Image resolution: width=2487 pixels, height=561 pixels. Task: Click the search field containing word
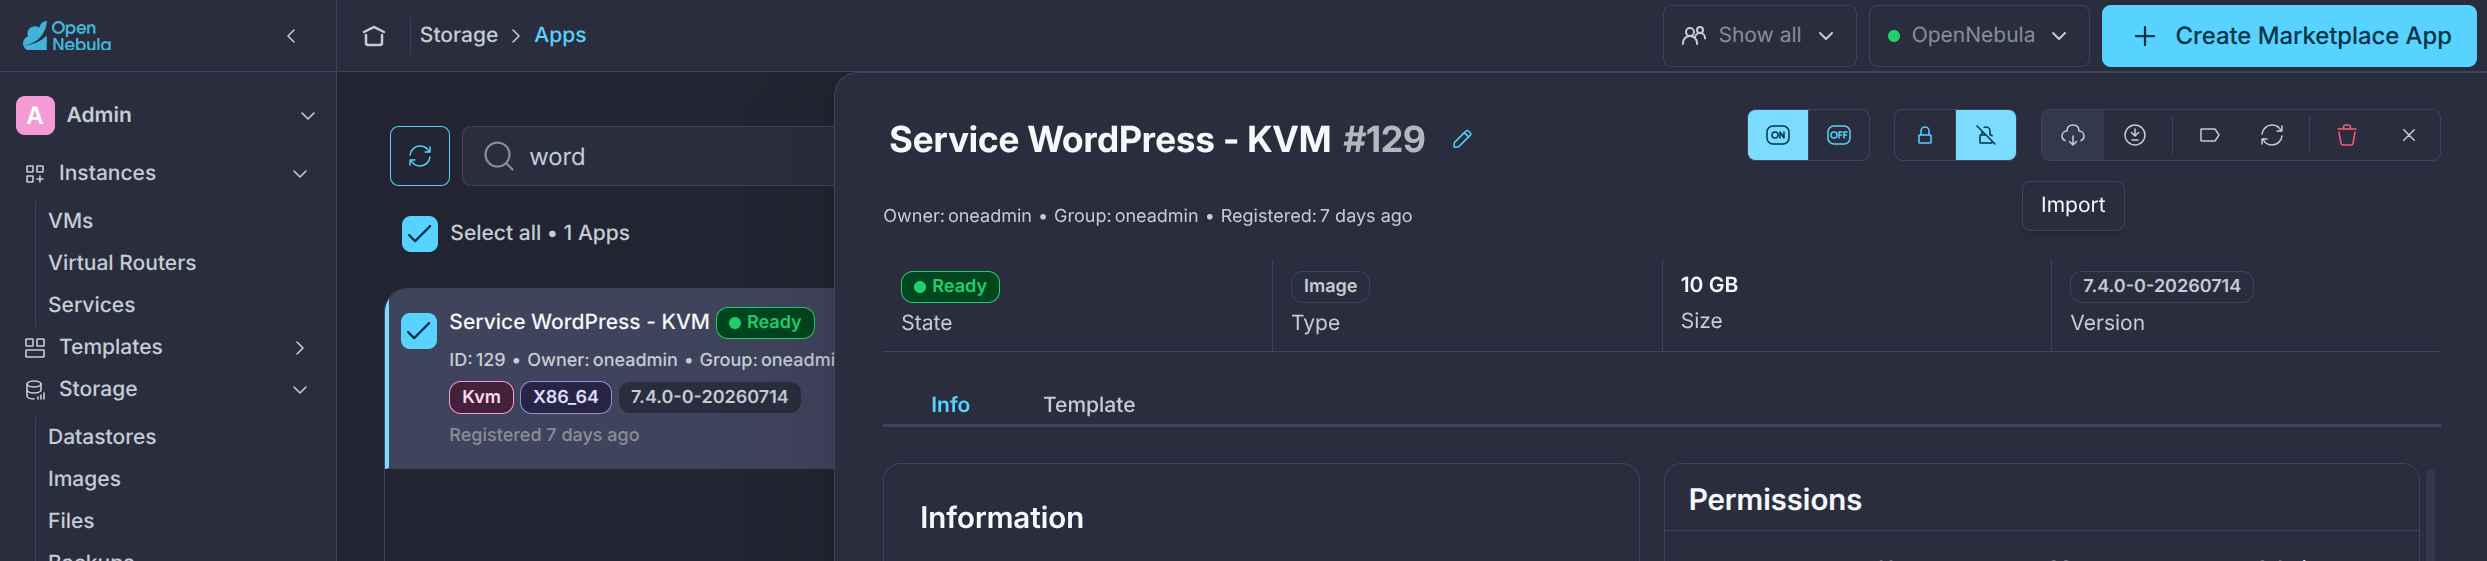tap(648, 156)
